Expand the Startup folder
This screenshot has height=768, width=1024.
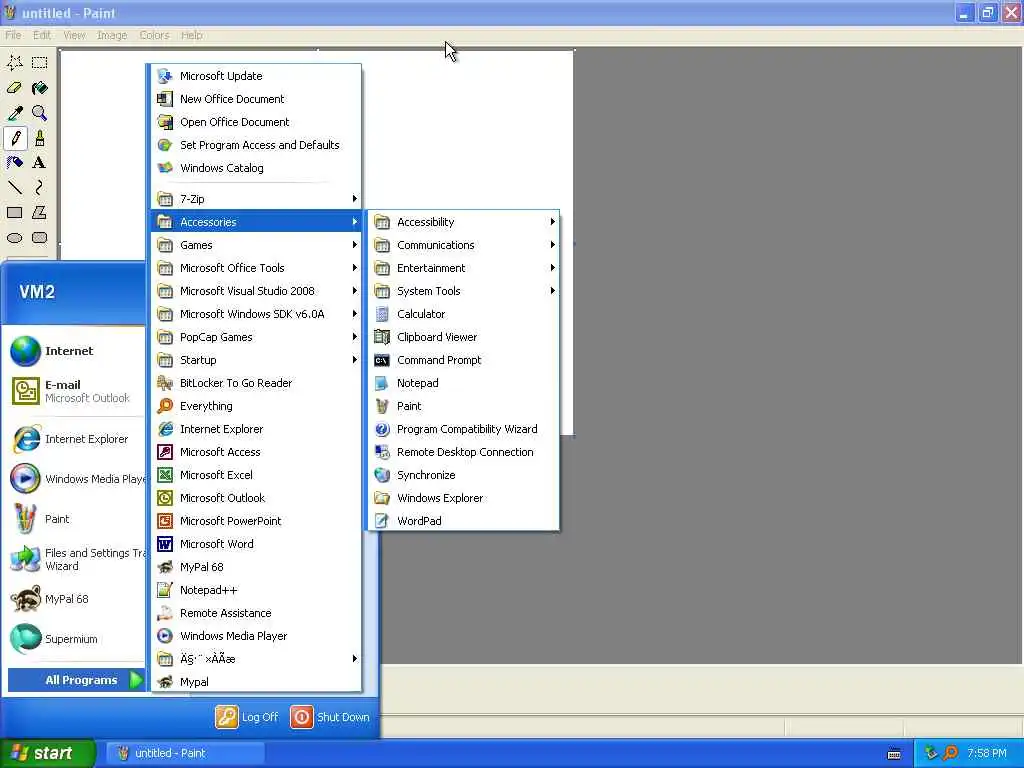[x=256, y=360]
